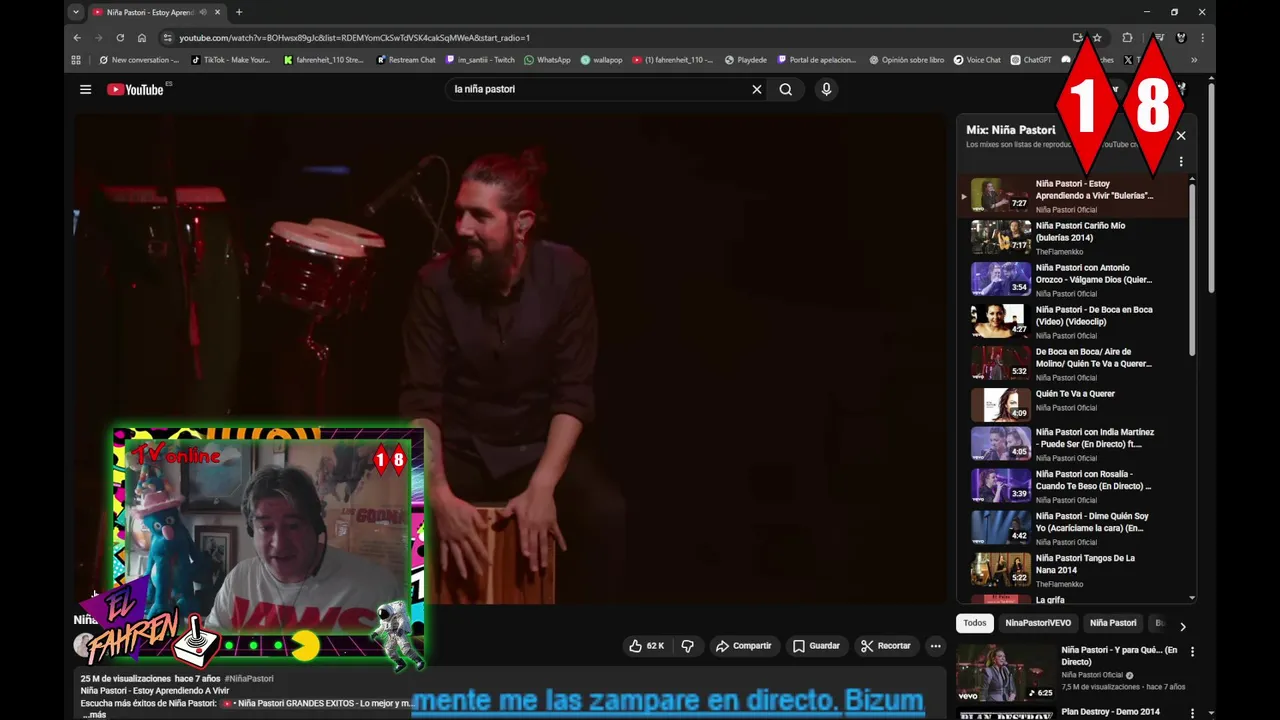Open 'De Boca en Boca/ Aire de Molino' title
Viewport: 1280px width, 720px height.
point(1093,358)
